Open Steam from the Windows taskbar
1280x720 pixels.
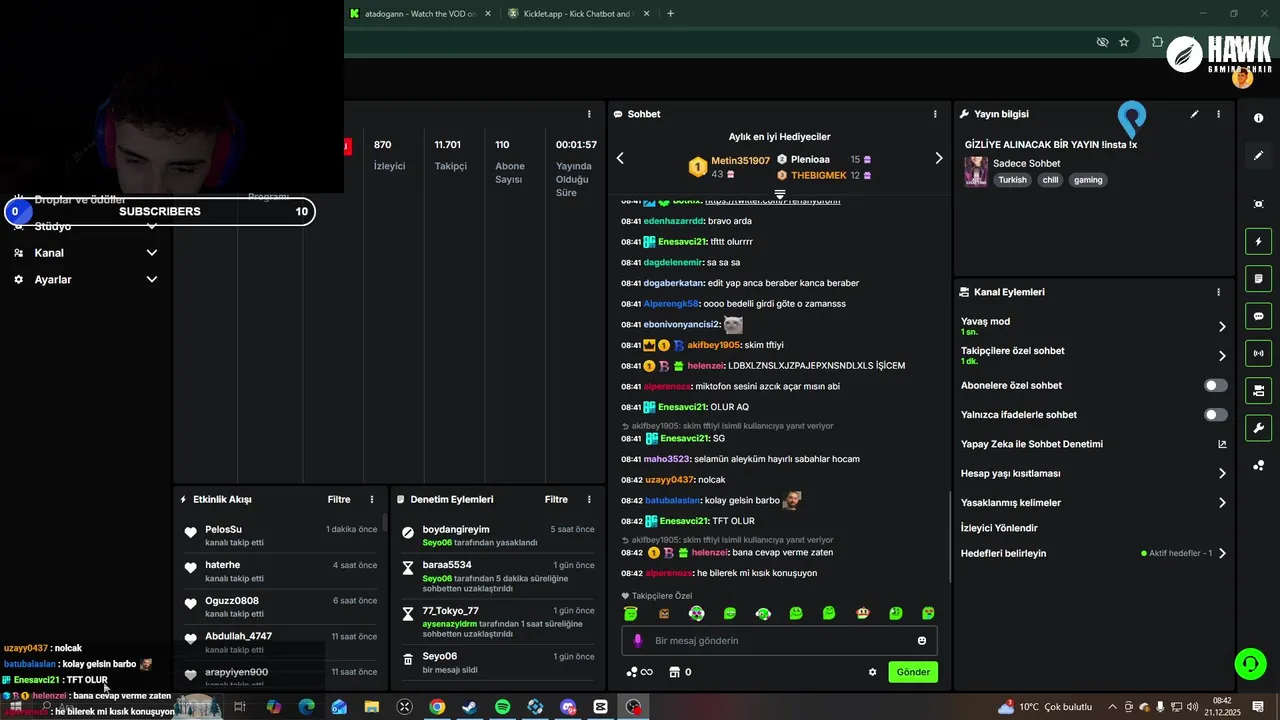coord(469,707)
